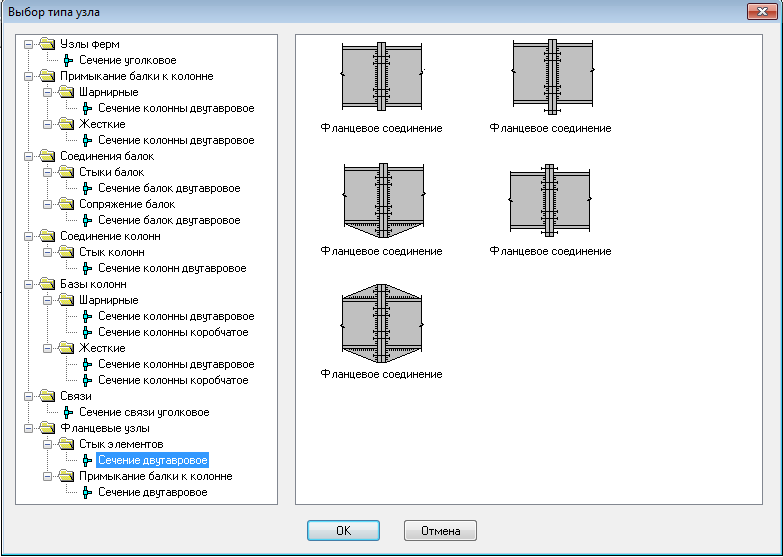Image resolution: width=783 pixels, height=557 pixels.
Task: Collapse the Соединение колонн branch
Action: click(28, 236)
